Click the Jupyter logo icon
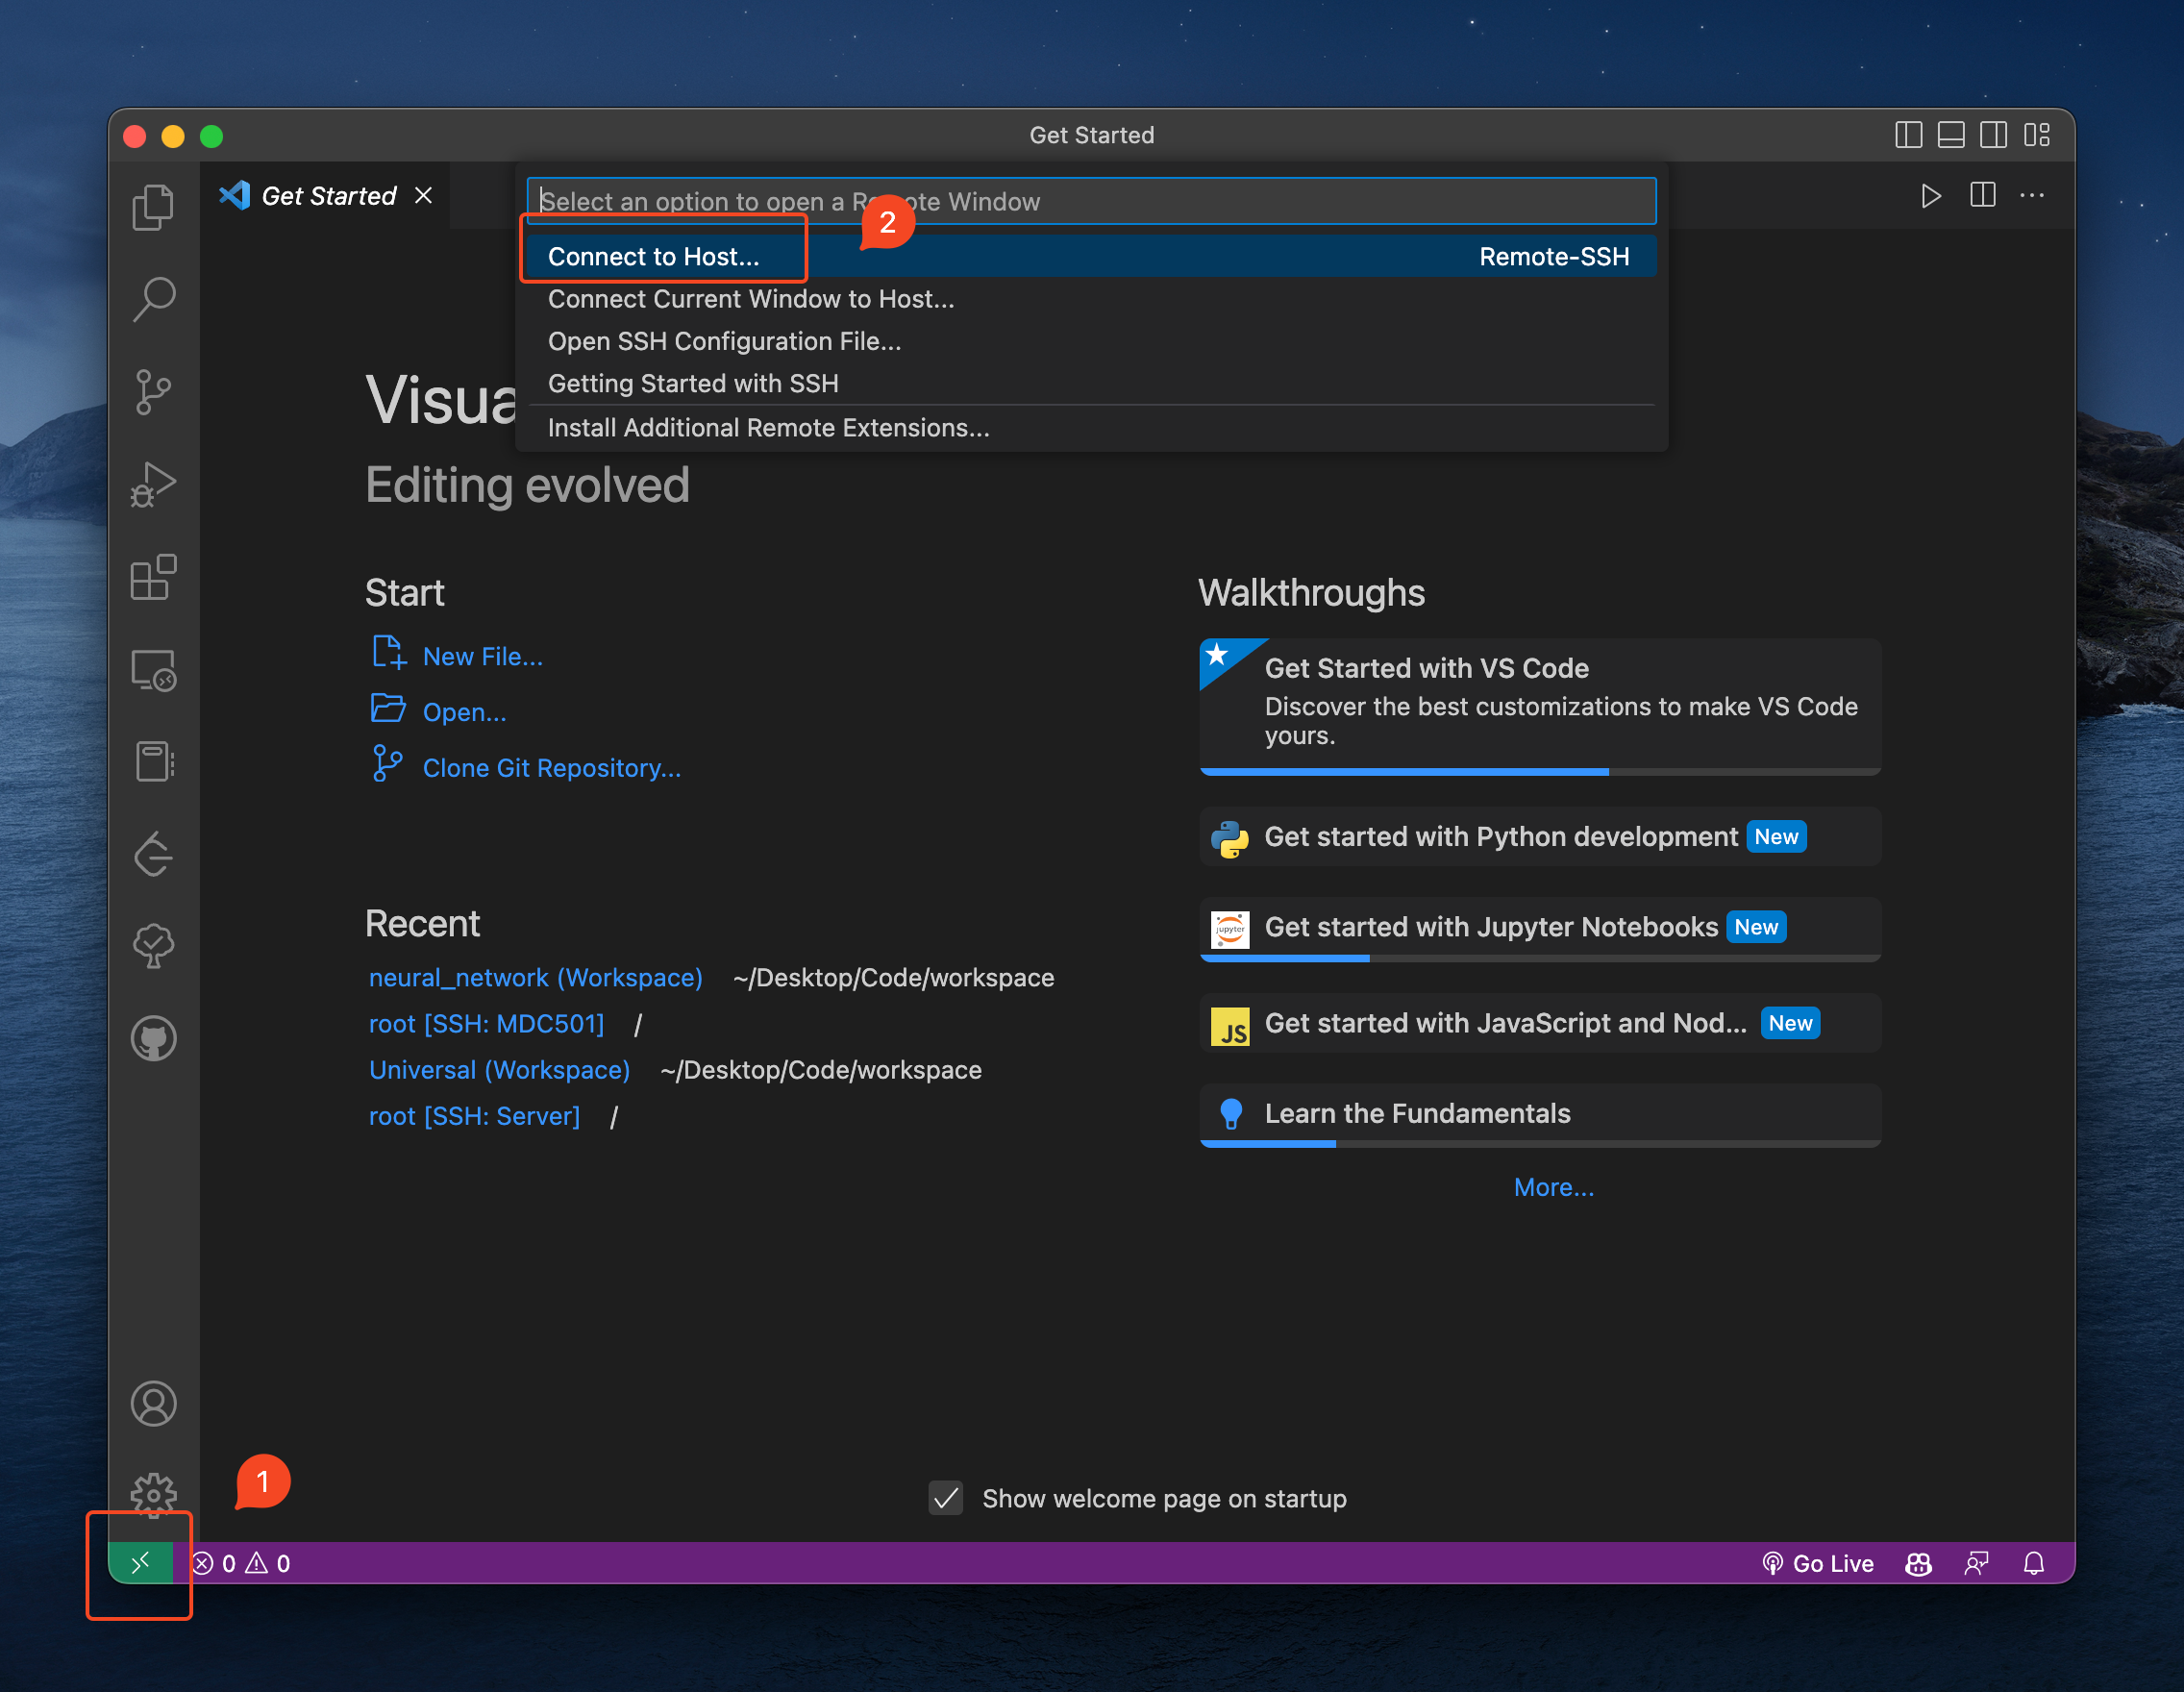The image size is (2184, 1692). (1230, 930)
